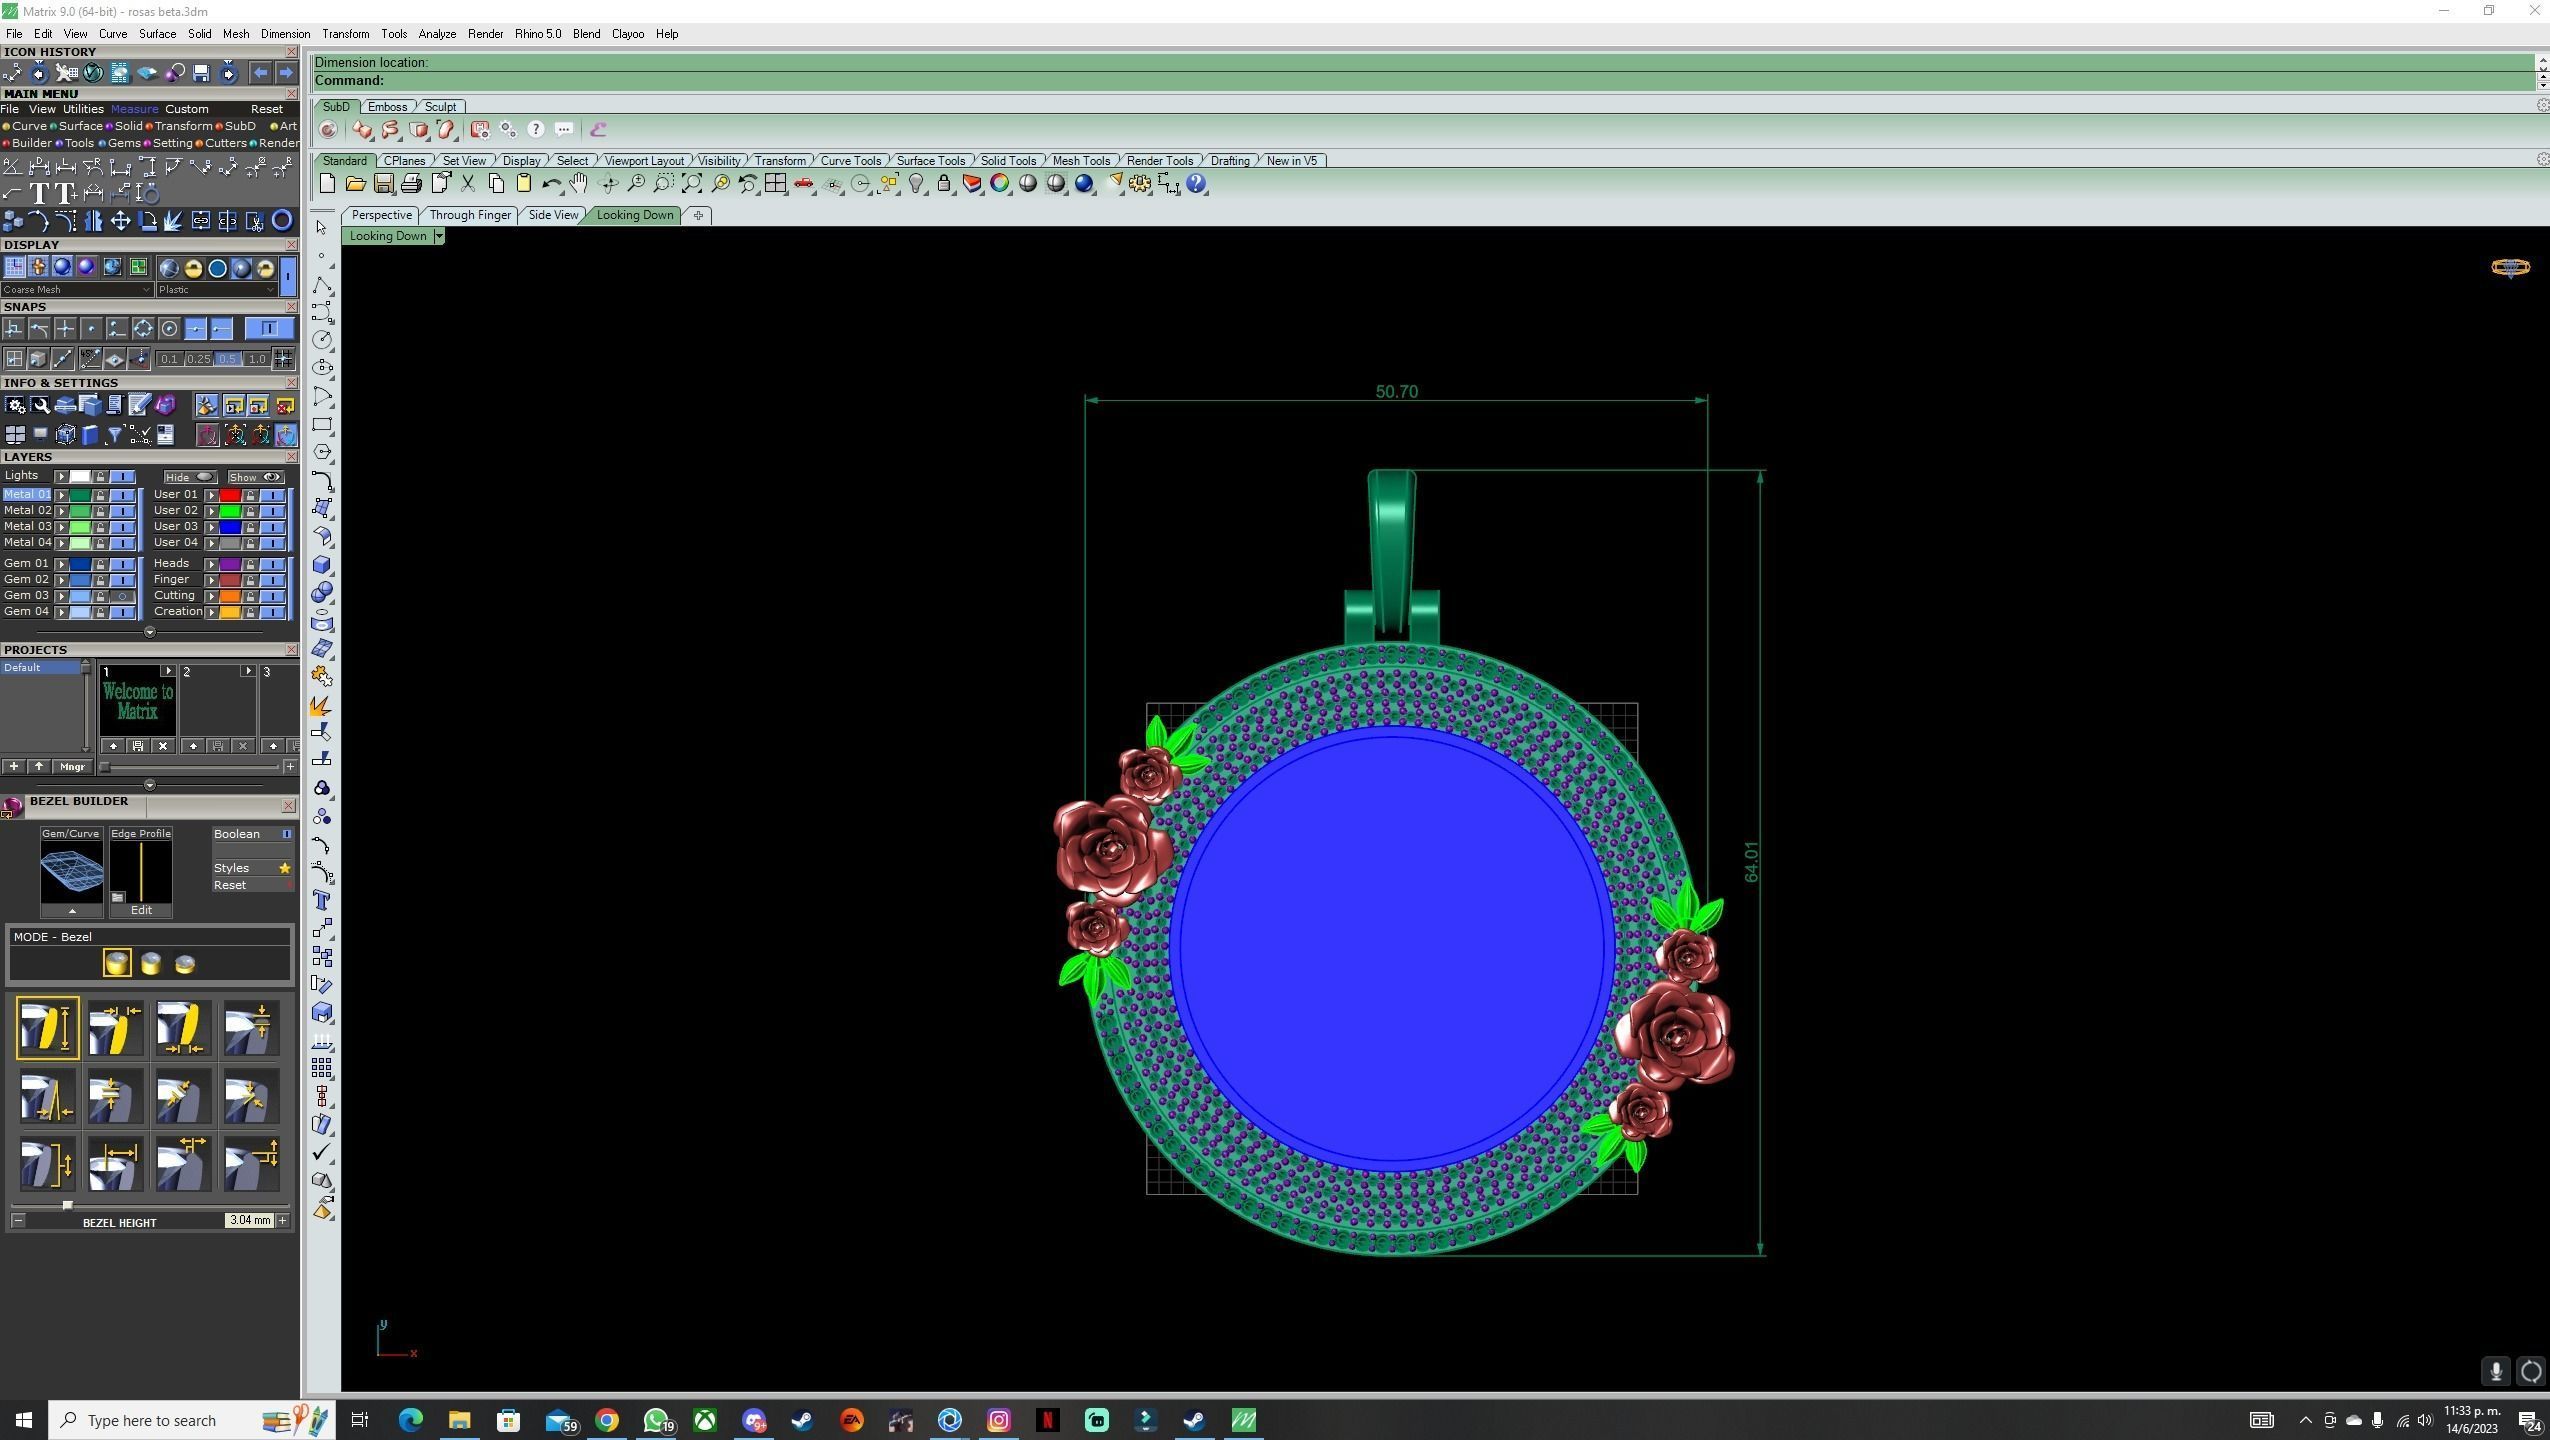Click the large Text tool icon

click(x=40, y=193)
